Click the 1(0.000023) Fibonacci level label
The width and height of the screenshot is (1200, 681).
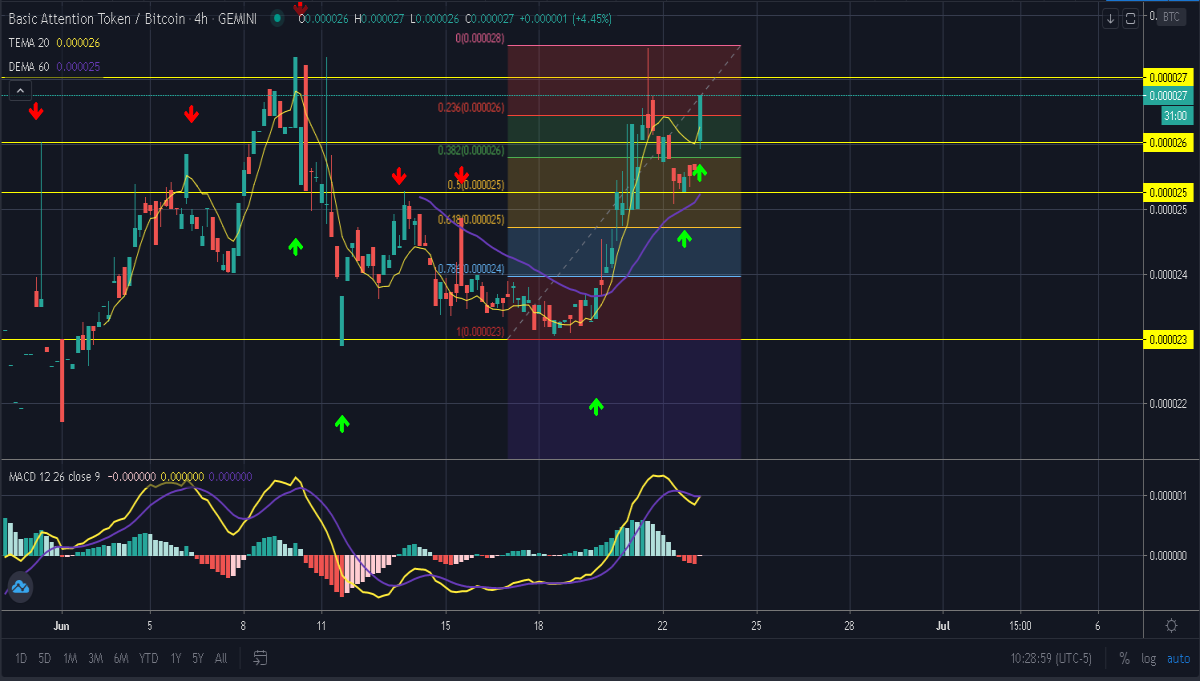tap(480, 332)
